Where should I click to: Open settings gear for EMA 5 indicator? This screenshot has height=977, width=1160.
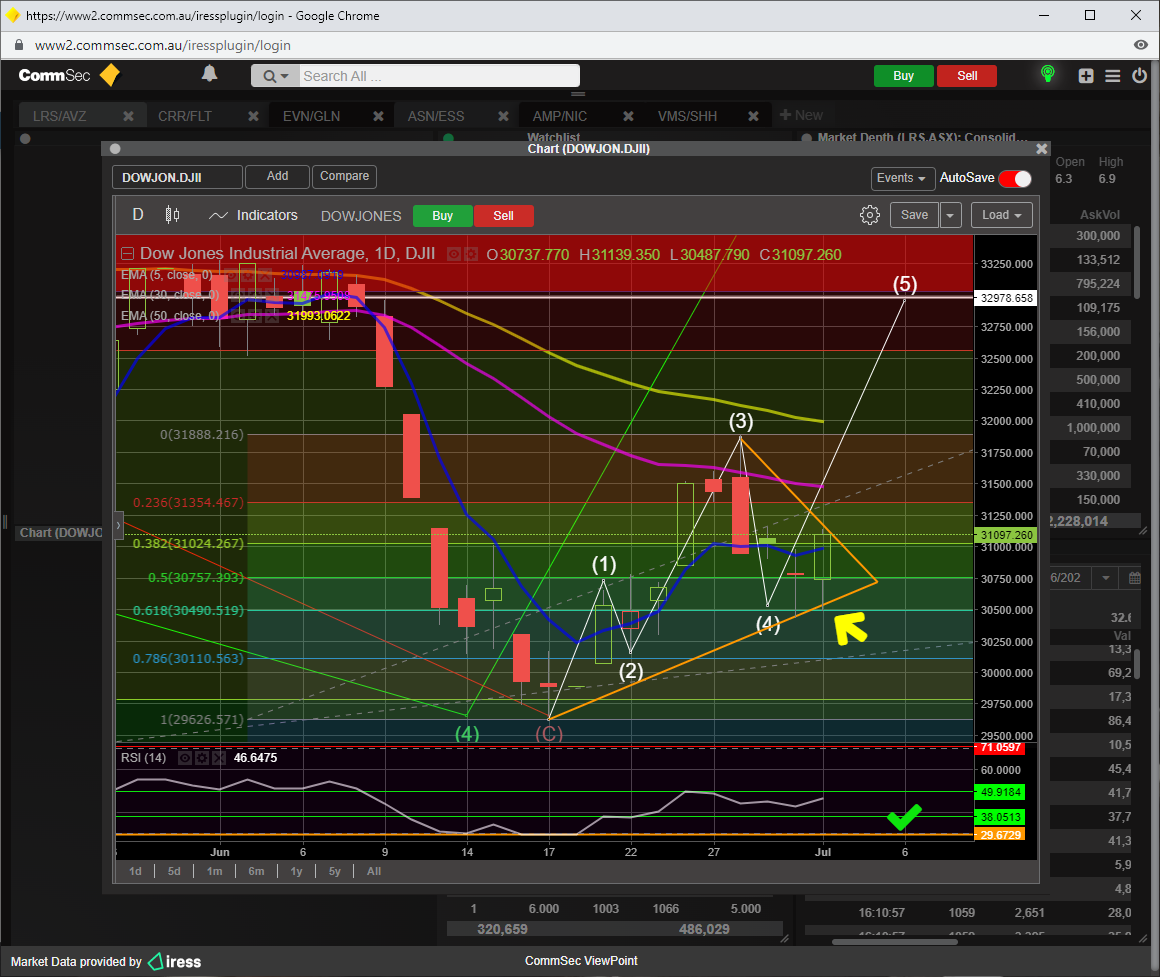click(x=248, y=275)
